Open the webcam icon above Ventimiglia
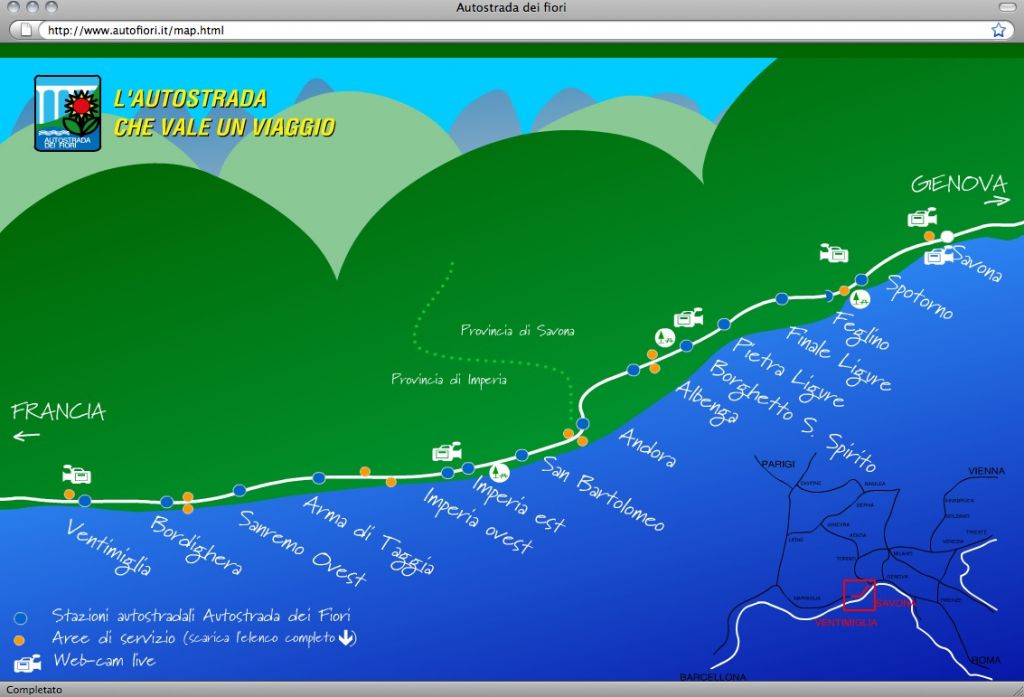The image size is (1024, 697). tap(76, 474)
